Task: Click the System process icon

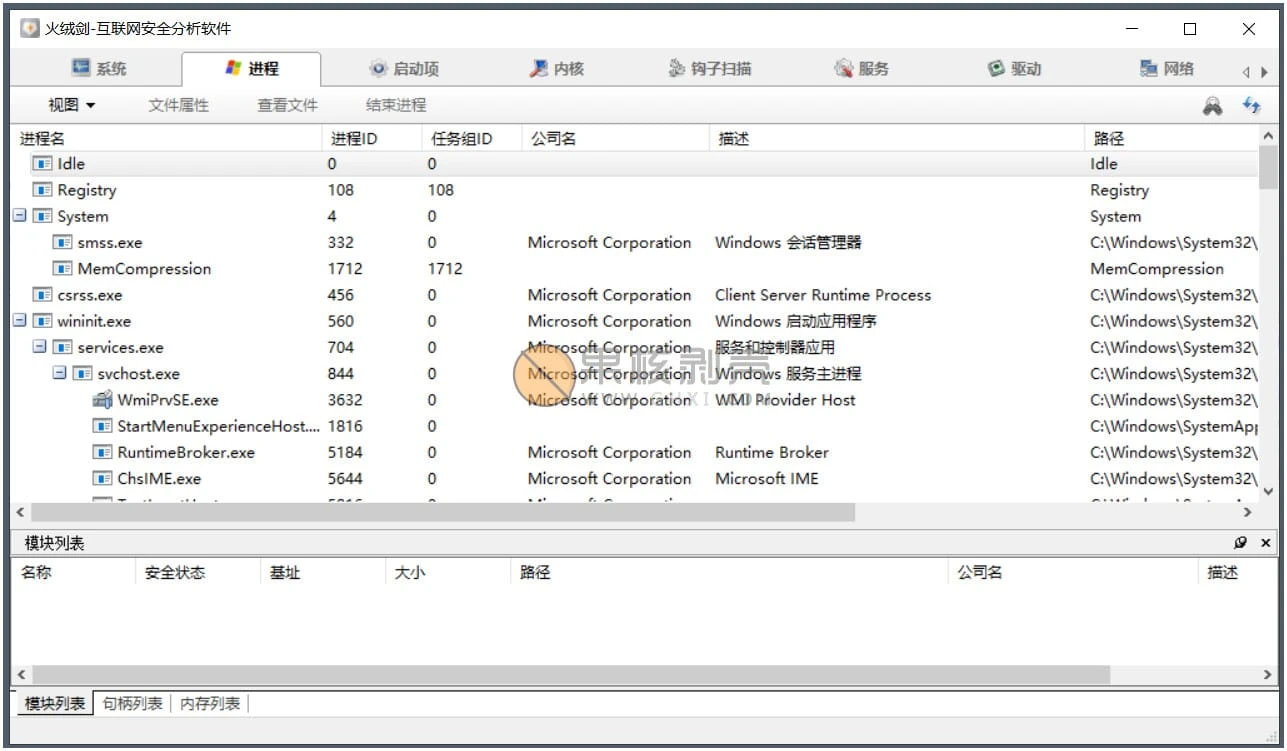Action: 42,216
